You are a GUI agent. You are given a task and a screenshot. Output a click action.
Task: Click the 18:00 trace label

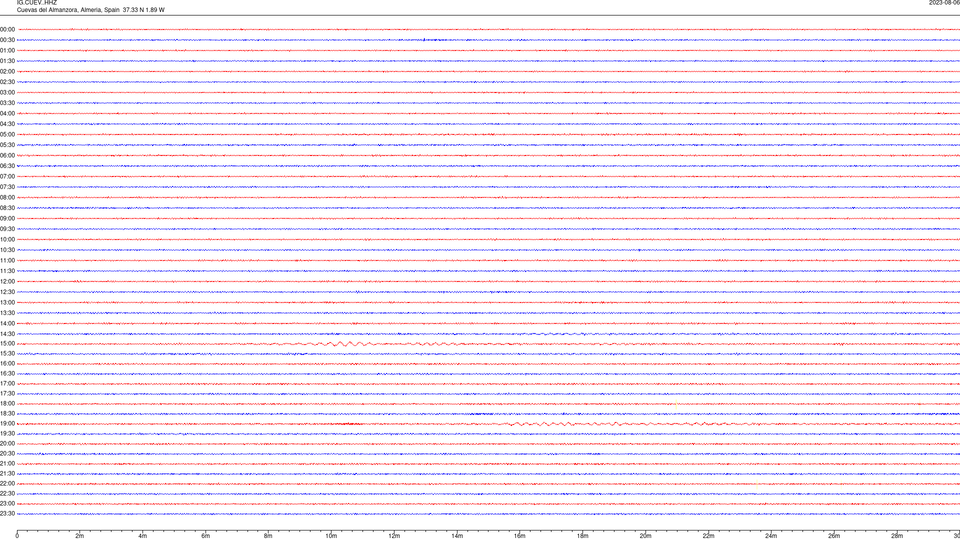7,403
